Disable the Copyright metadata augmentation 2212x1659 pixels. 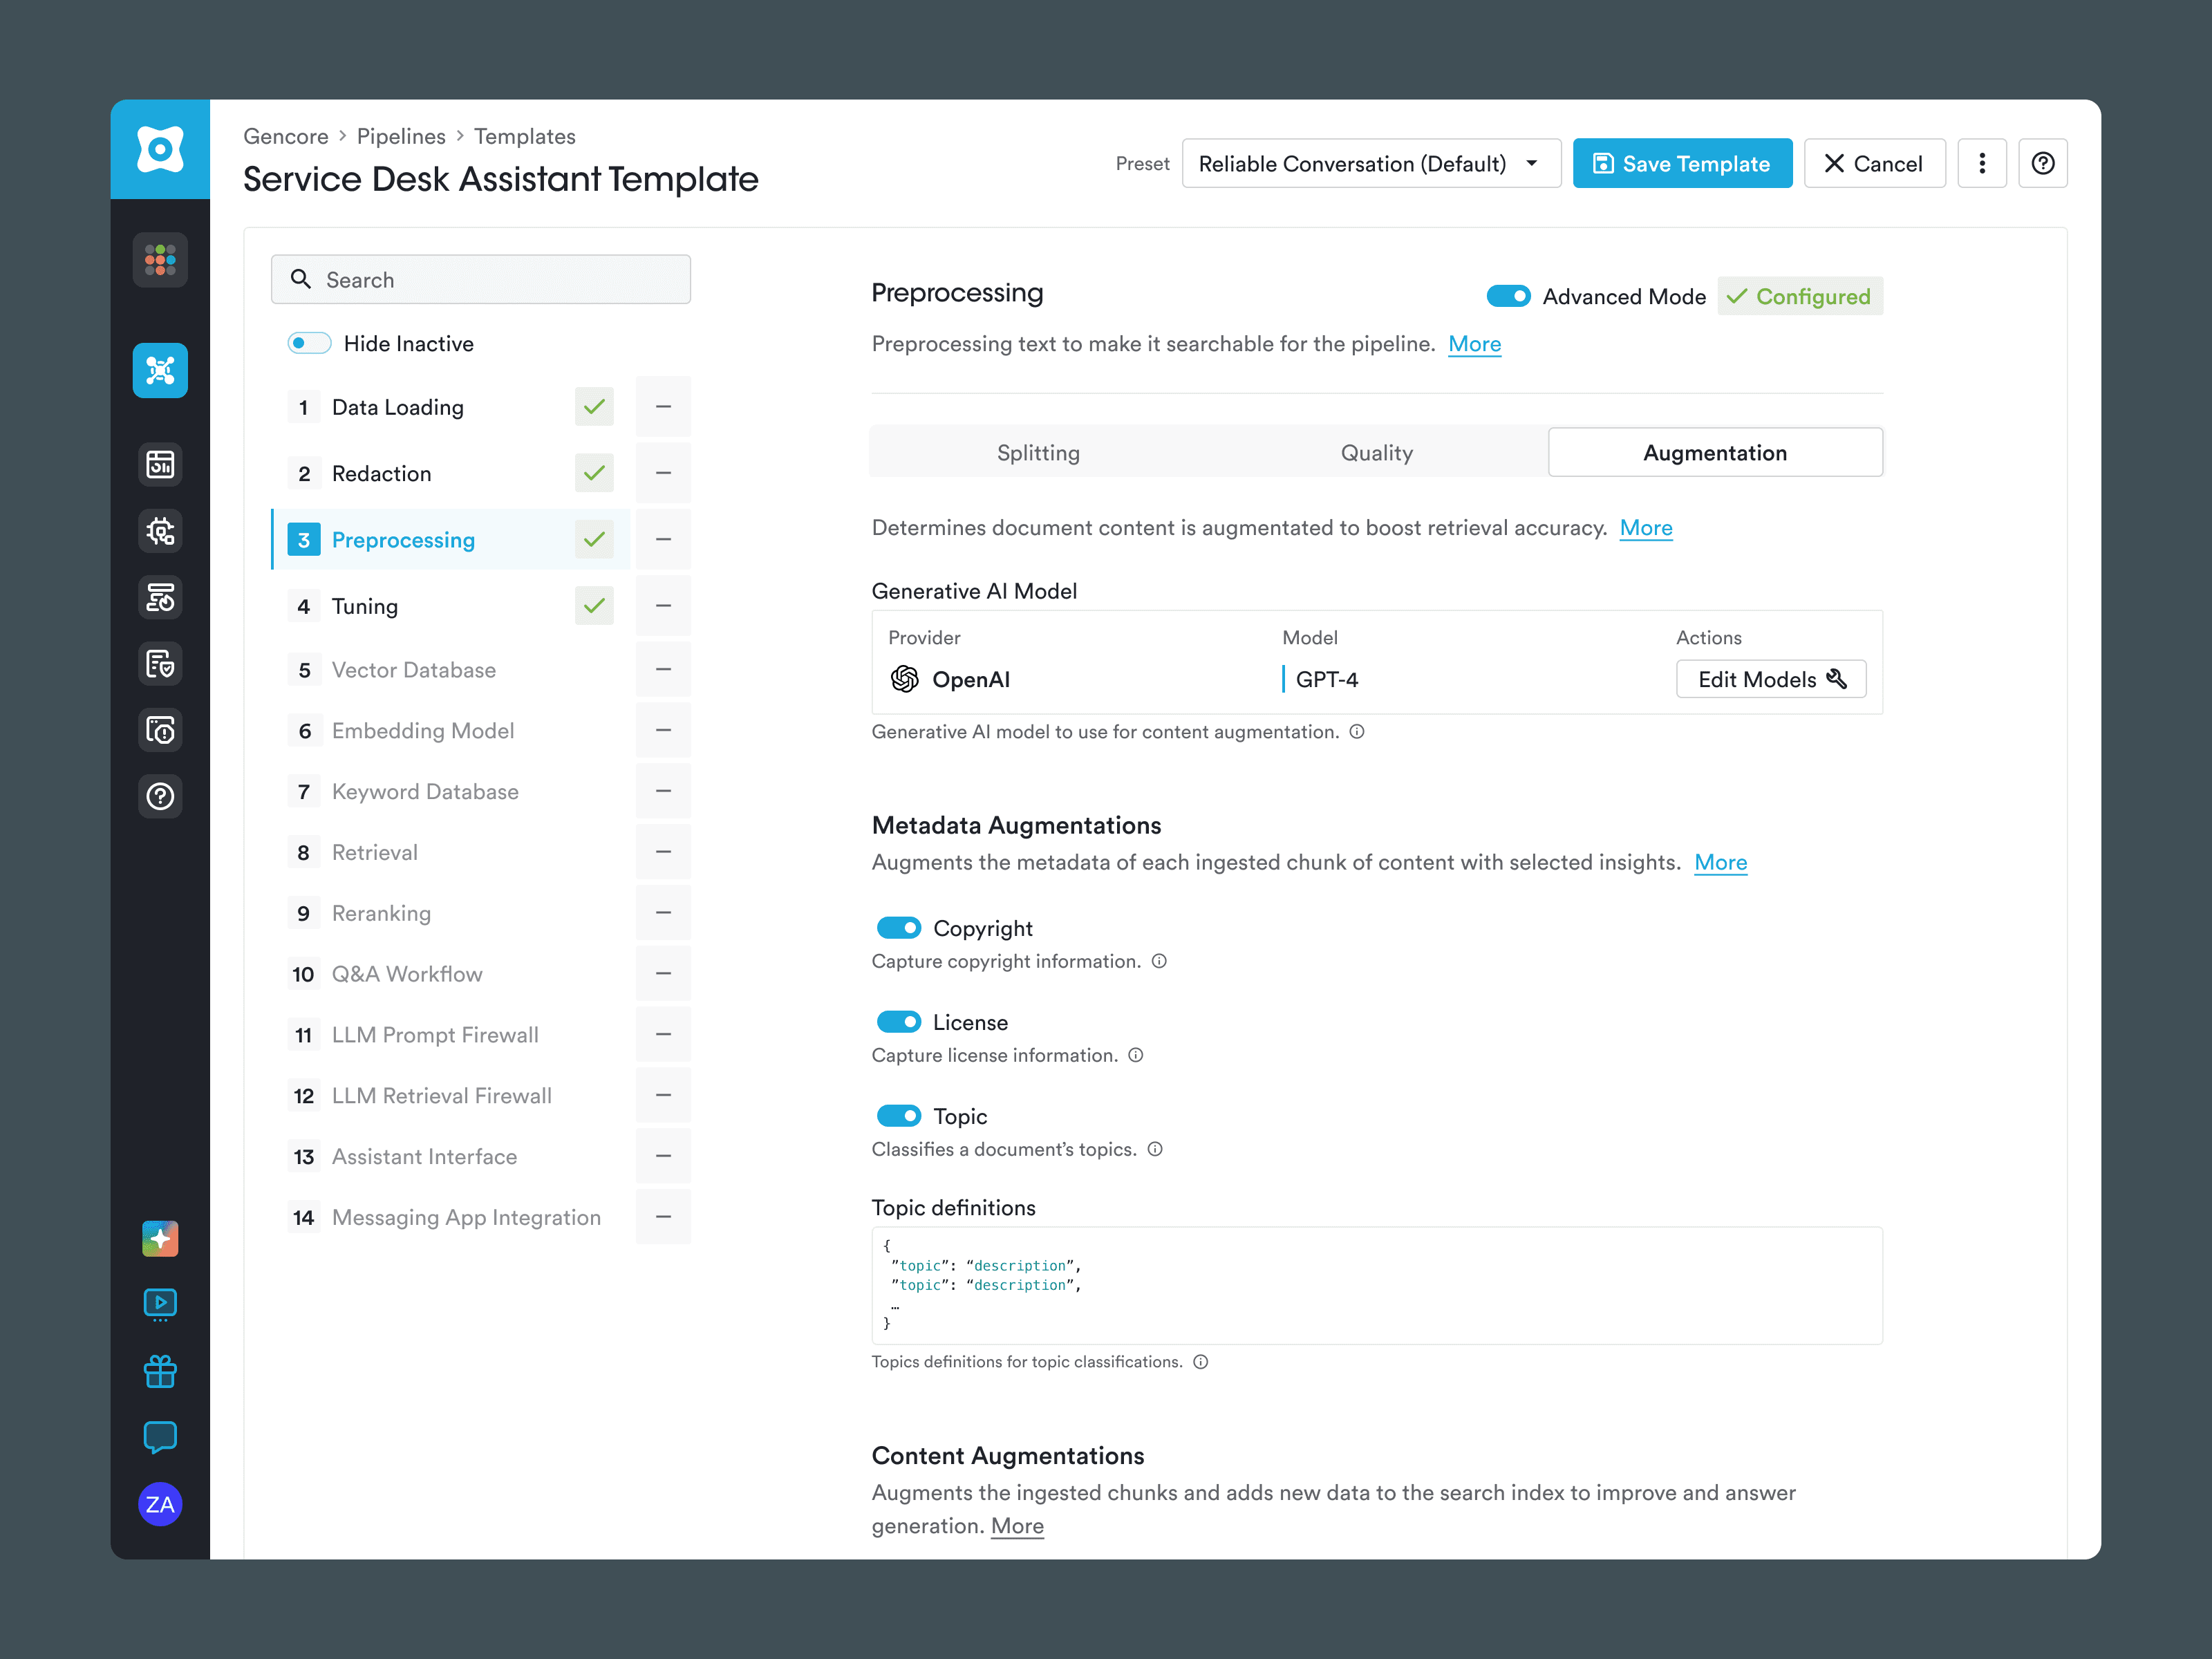899,927
